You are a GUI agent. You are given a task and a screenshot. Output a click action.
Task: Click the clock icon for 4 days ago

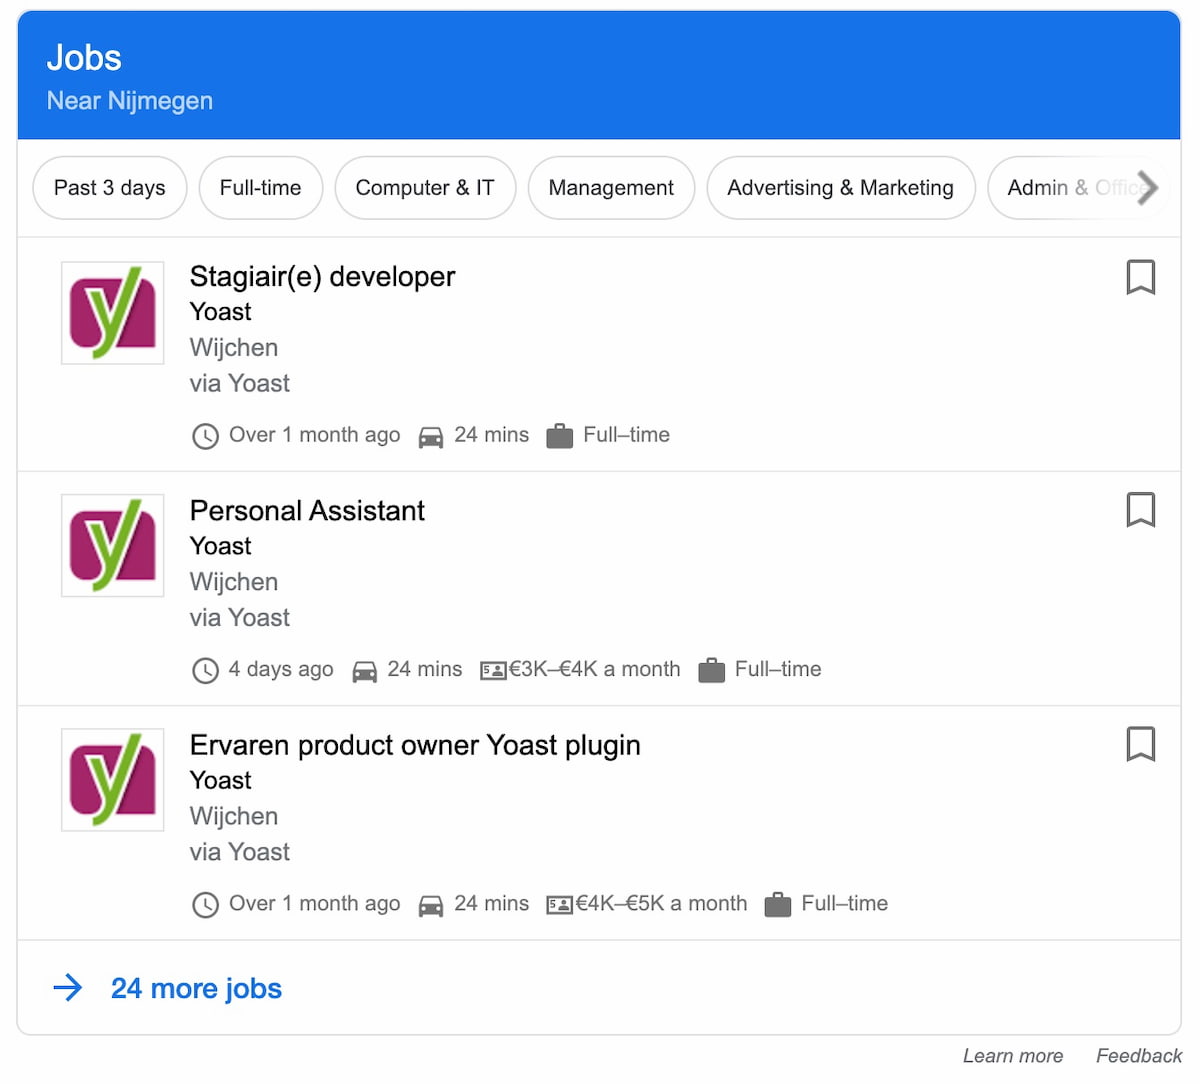[205, 670]
